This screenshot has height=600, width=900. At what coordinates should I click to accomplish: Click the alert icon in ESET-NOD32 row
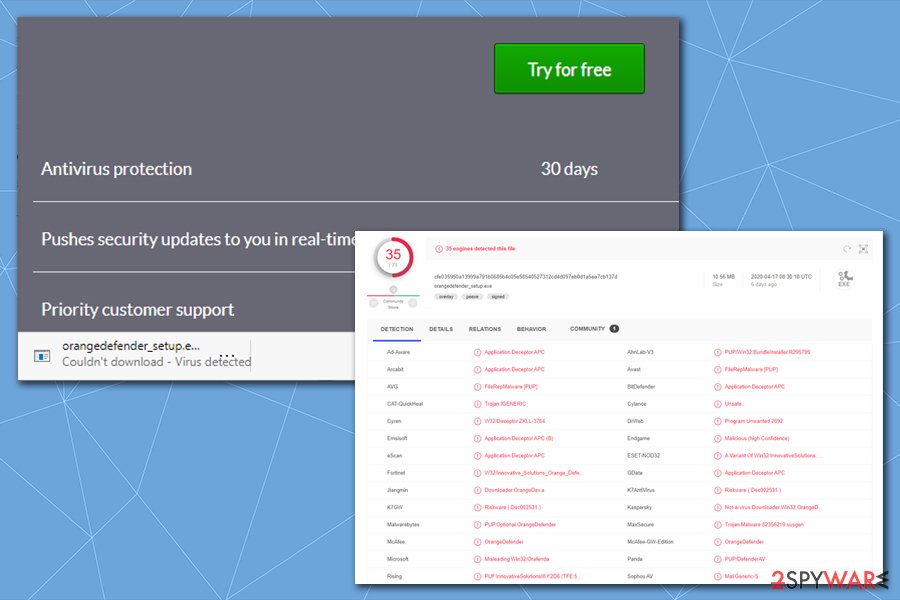(x=717, y=455)
